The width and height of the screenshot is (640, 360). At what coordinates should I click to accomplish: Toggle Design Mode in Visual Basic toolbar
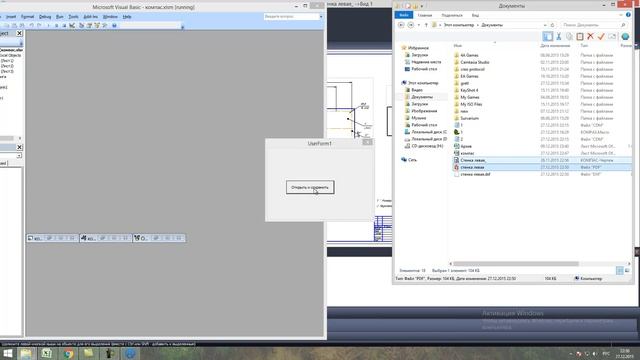pos(72,25)
